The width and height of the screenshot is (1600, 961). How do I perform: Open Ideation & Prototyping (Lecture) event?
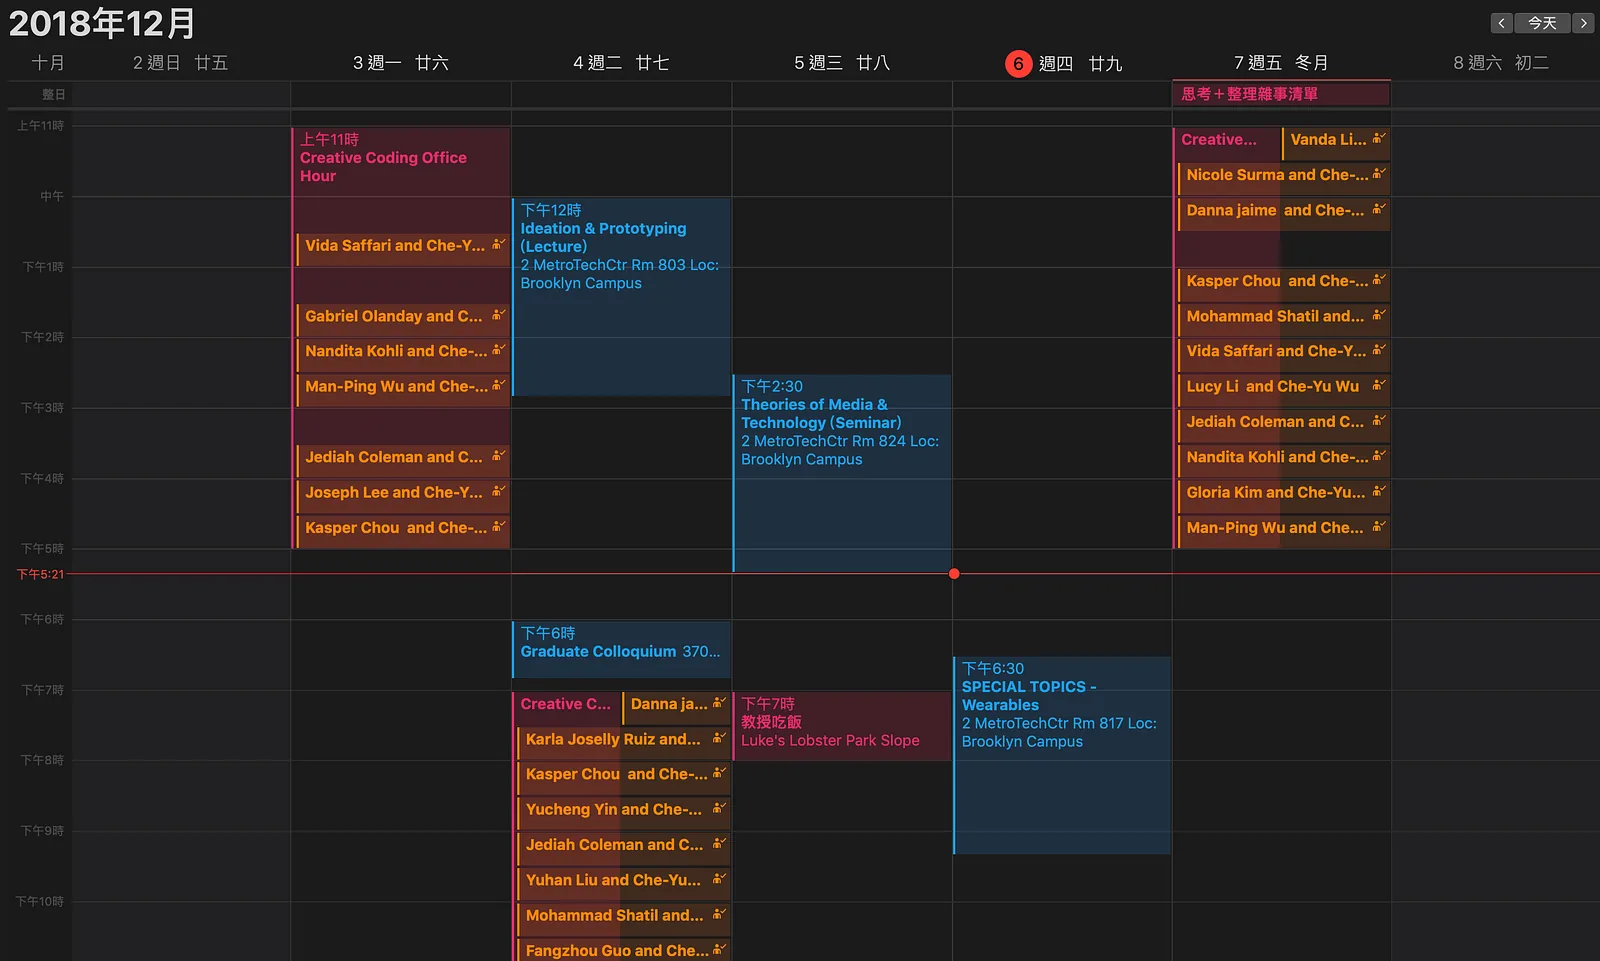(x=621, y=297)
